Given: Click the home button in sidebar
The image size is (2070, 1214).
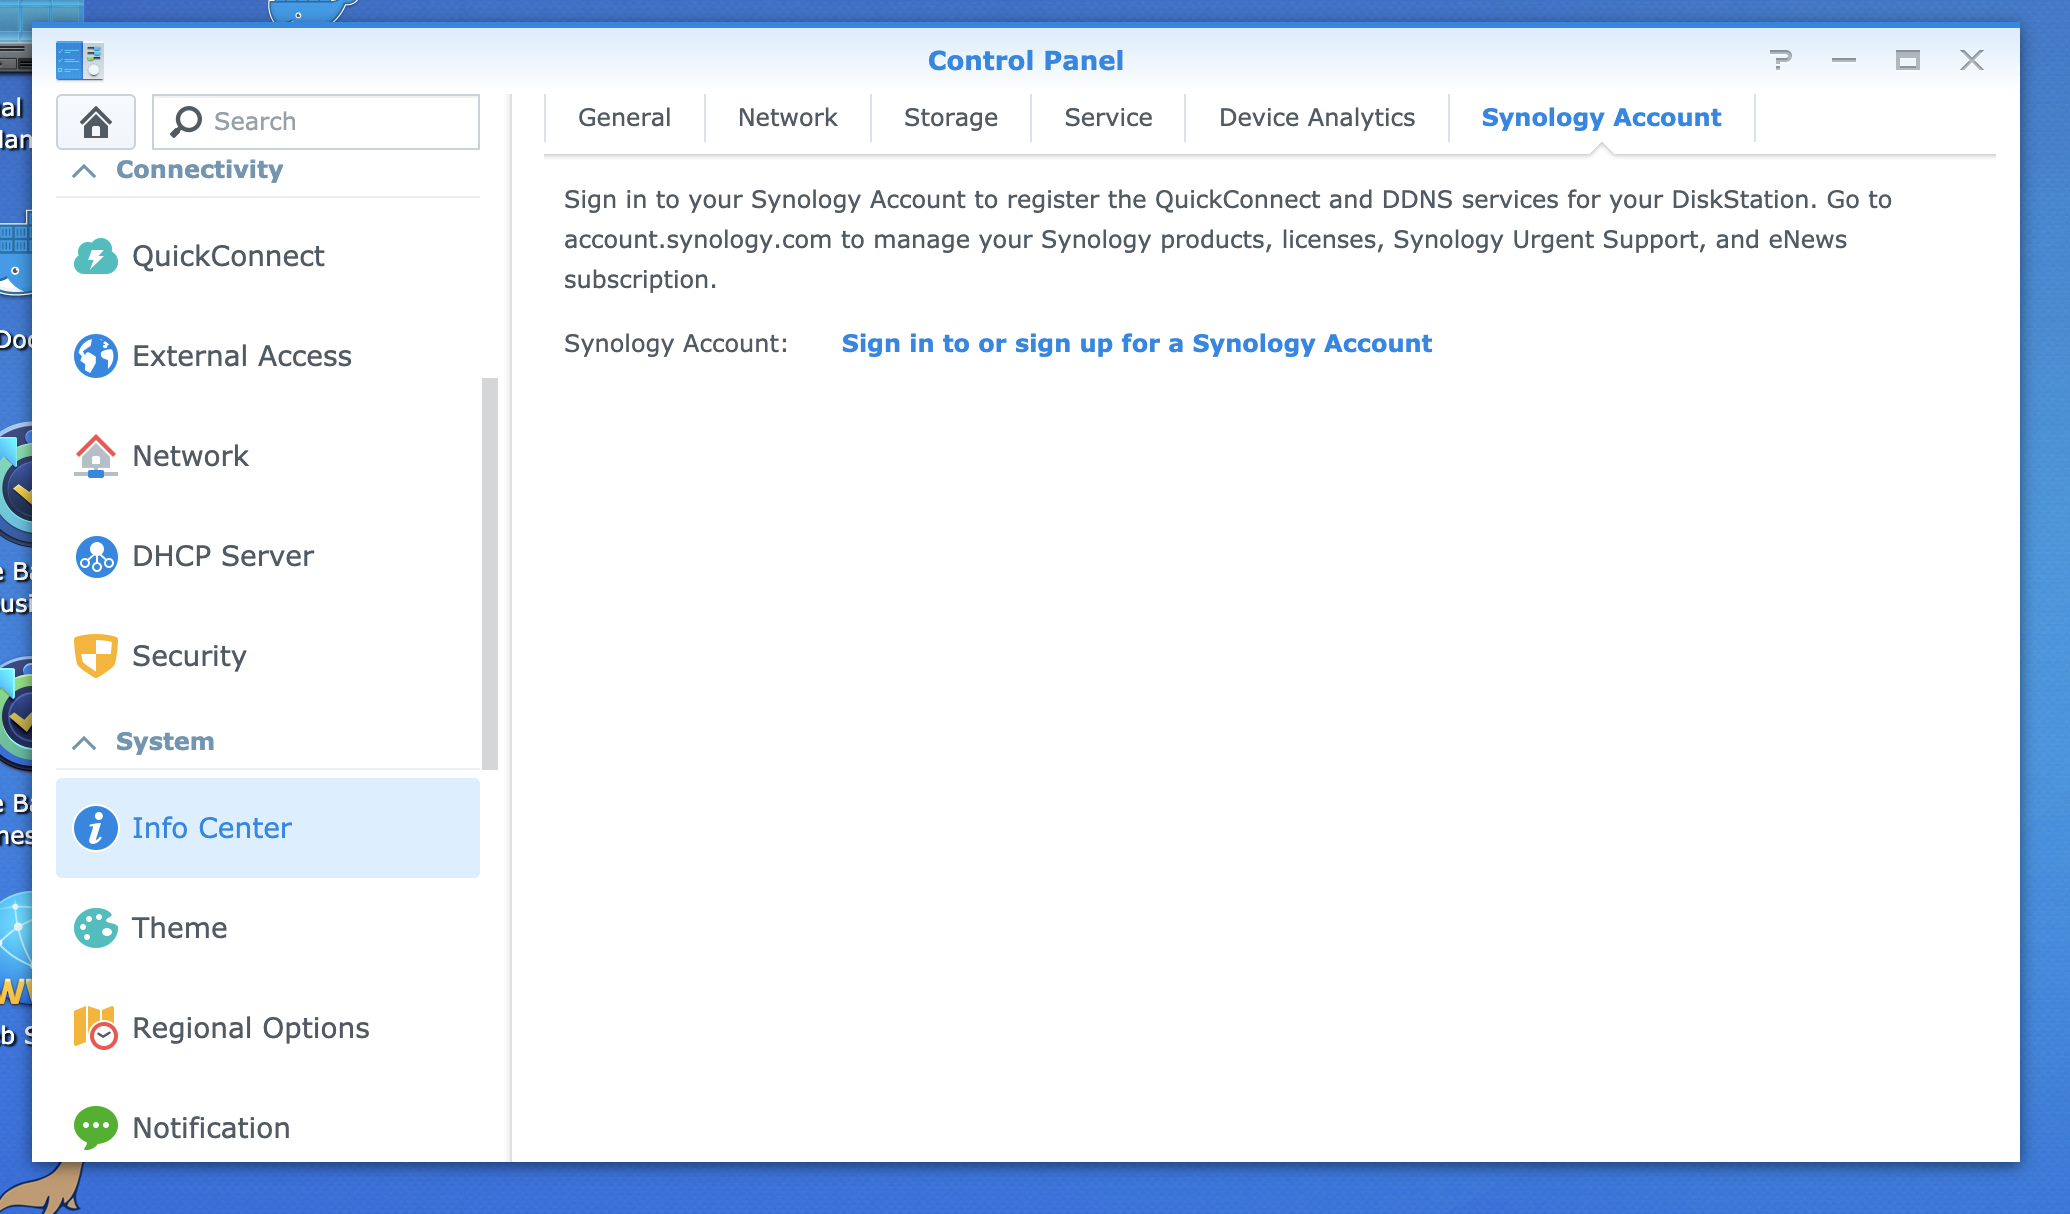Looking at the screenshot, I should tap(98, 121).
